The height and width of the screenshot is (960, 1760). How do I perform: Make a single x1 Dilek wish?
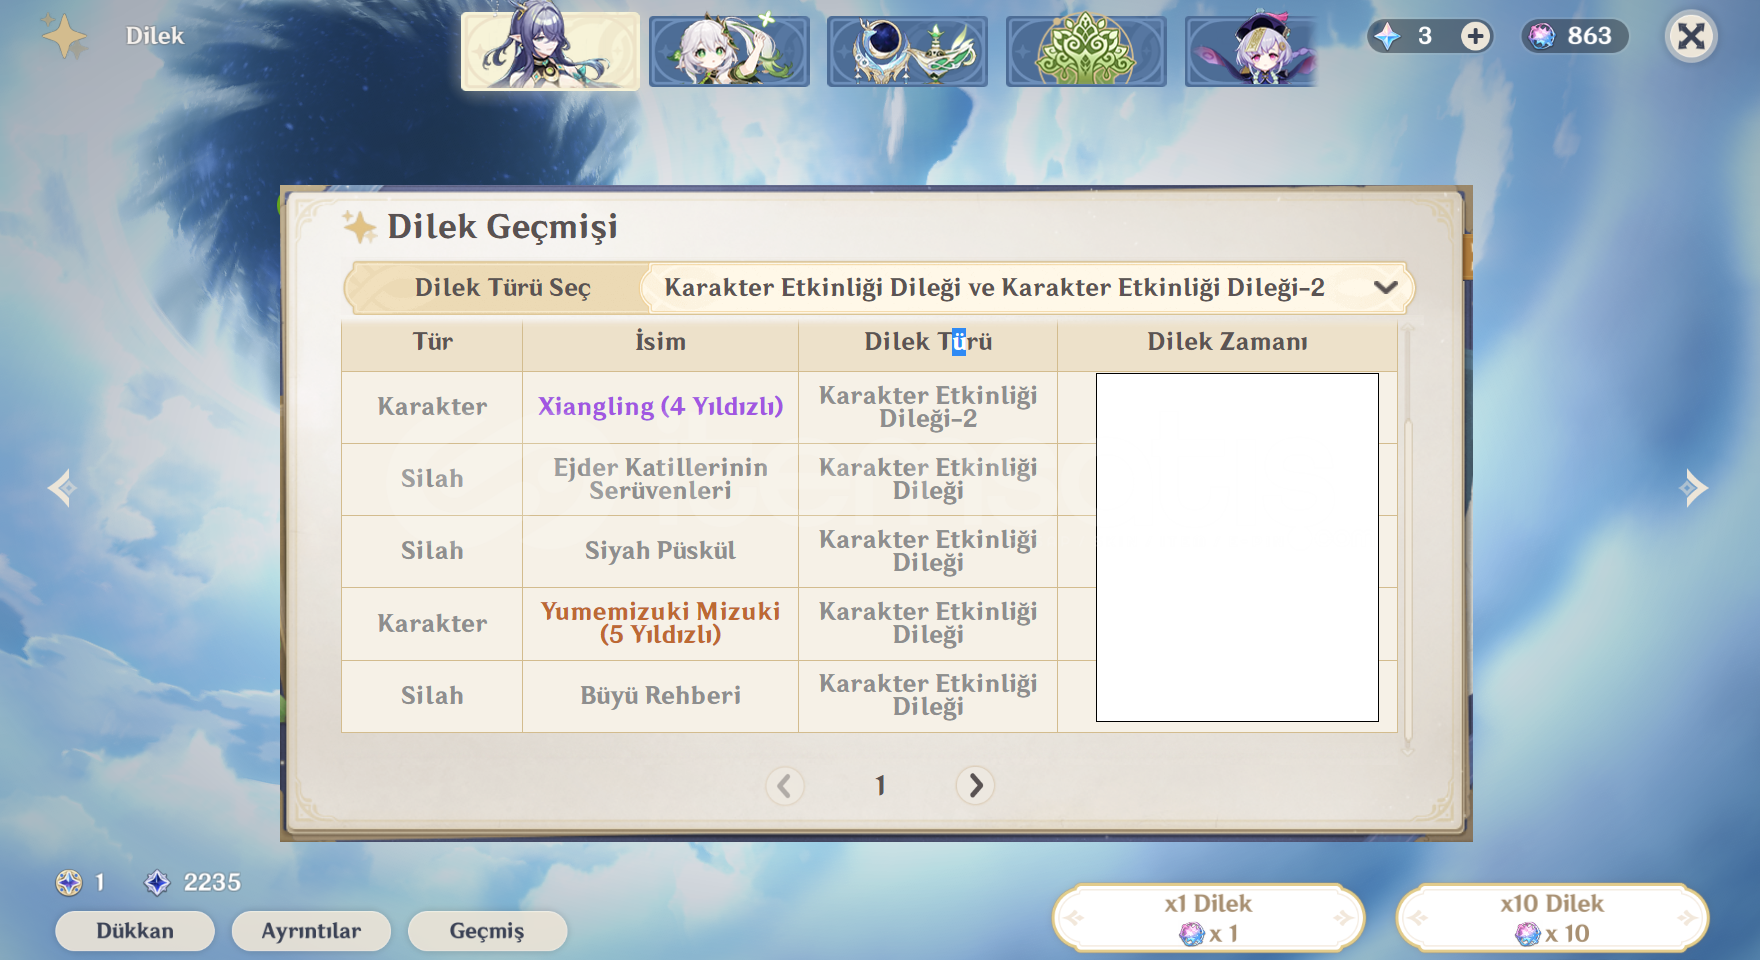click(1208, 918)
